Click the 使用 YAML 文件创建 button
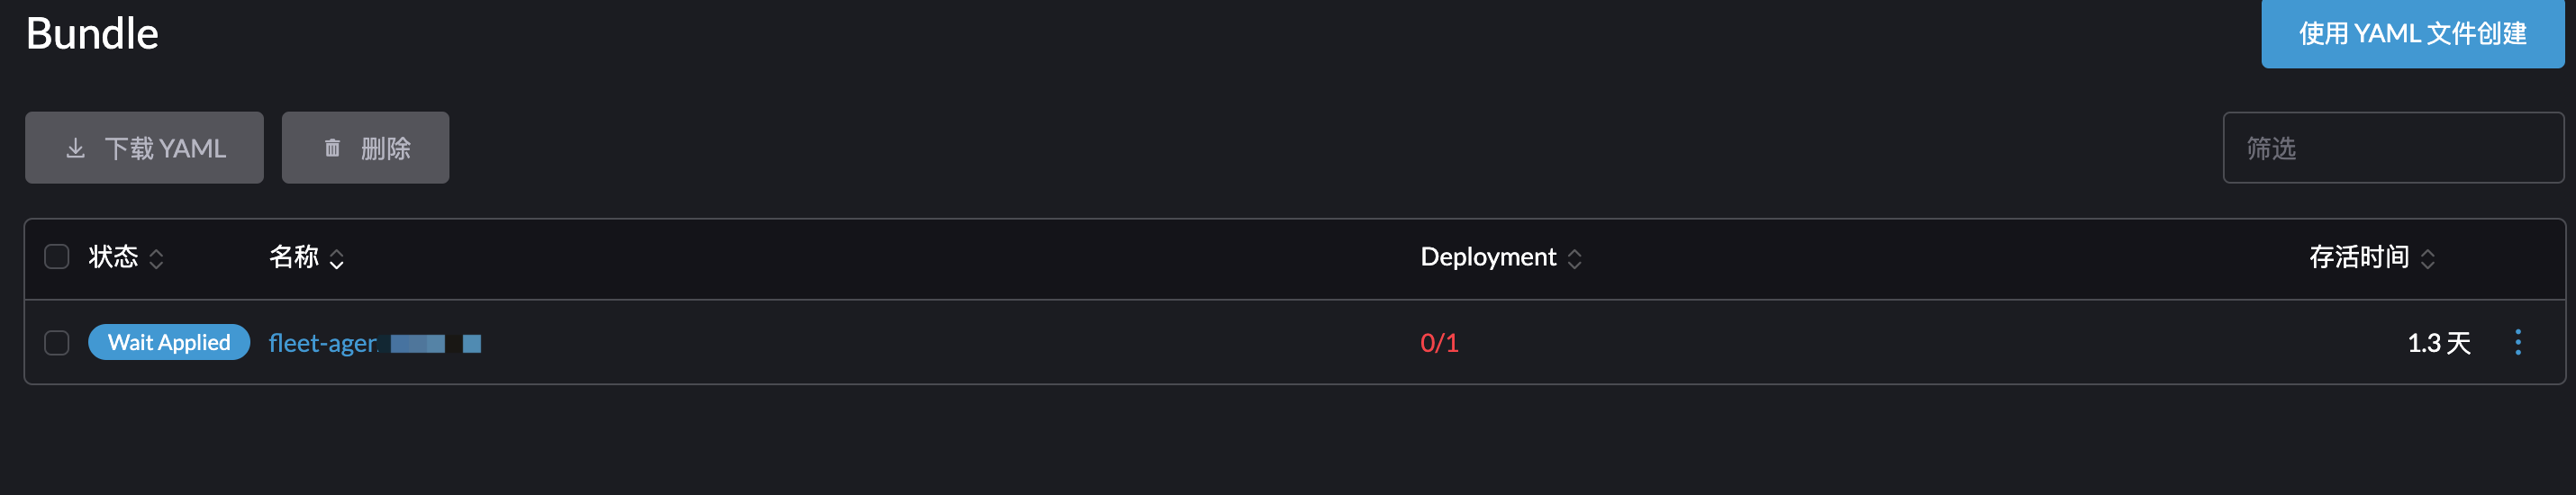This screenshot has width=2576, height=495. coord(2412,33)
